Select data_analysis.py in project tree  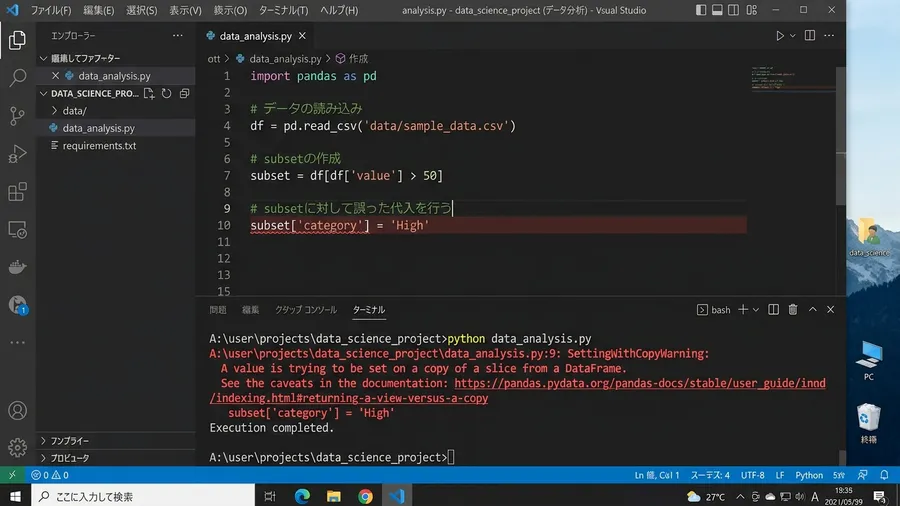[x=98, y=128]
